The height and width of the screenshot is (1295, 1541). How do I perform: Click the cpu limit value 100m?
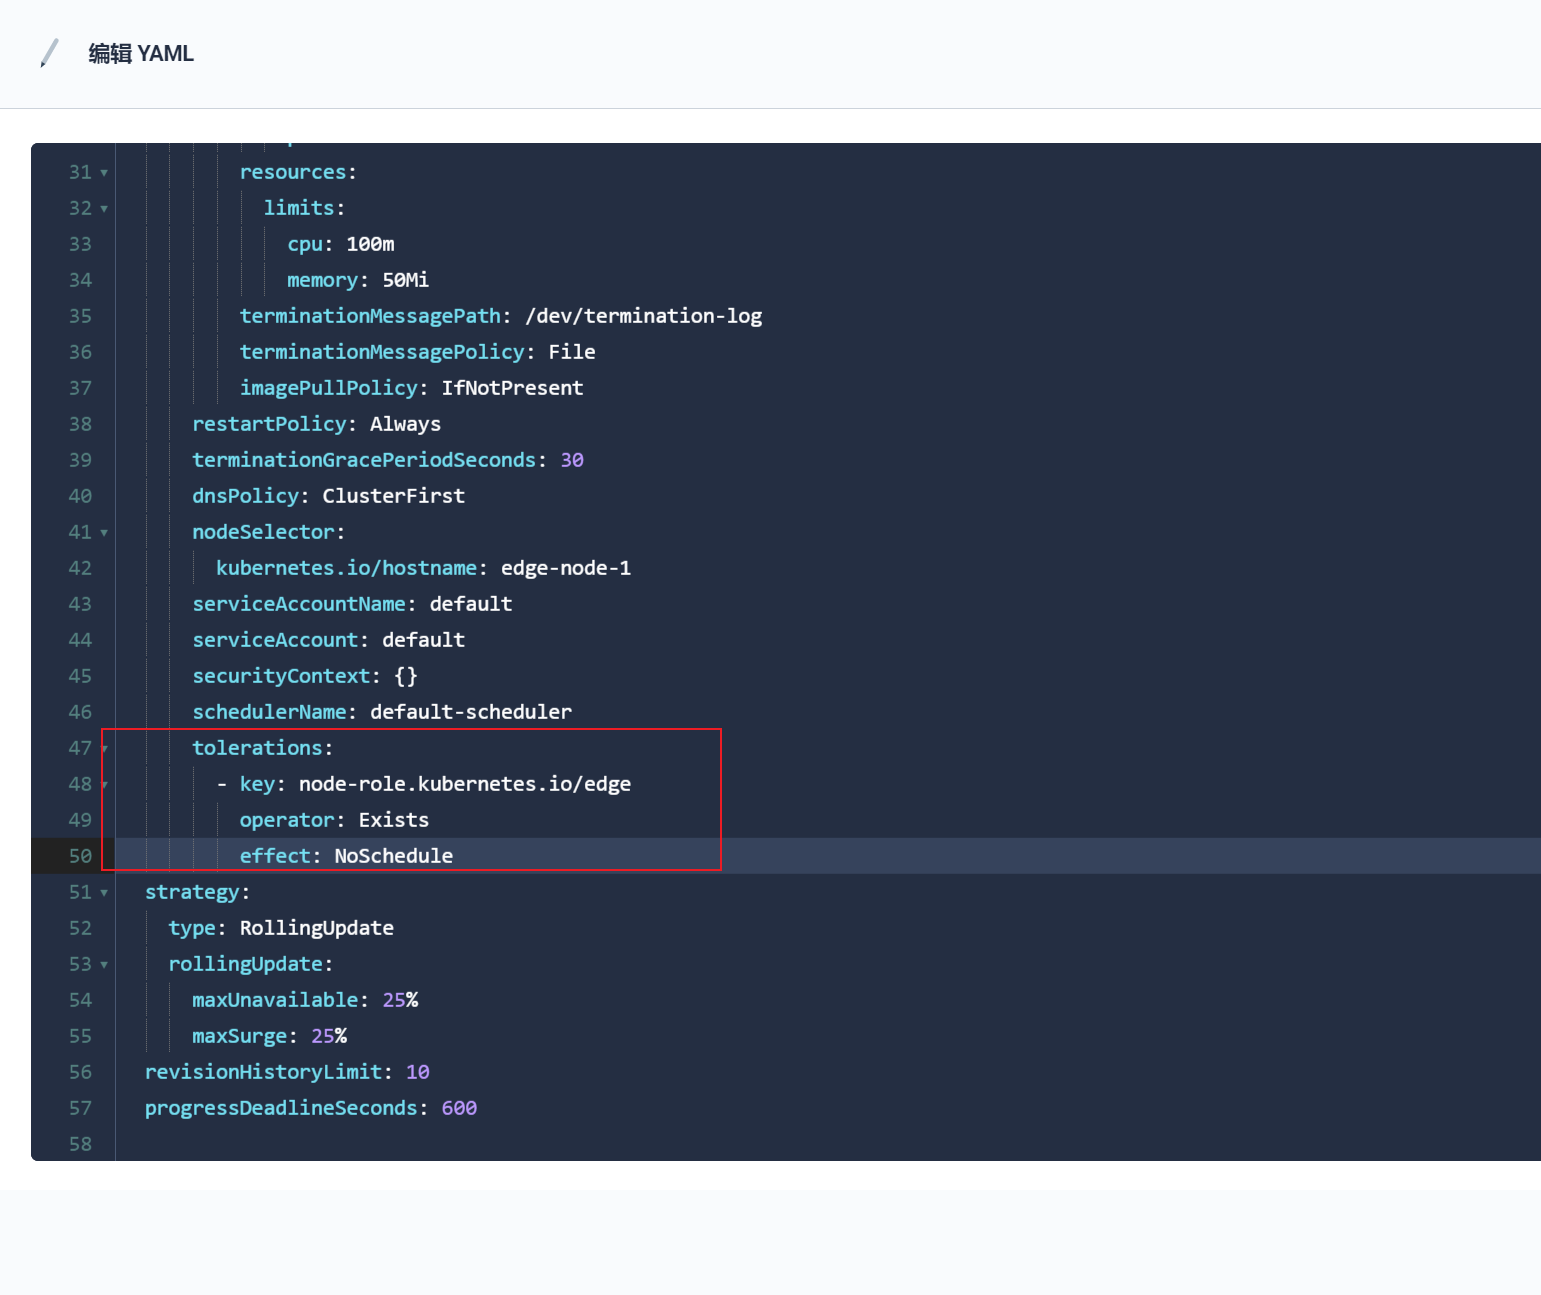coord(369,243)
